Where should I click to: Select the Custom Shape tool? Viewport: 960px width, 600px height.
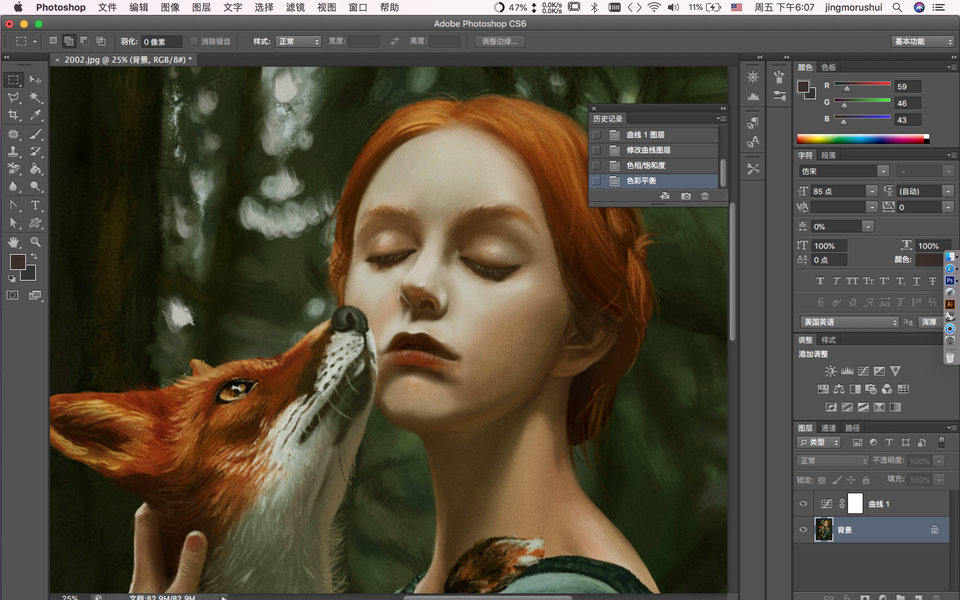(36, 223)
